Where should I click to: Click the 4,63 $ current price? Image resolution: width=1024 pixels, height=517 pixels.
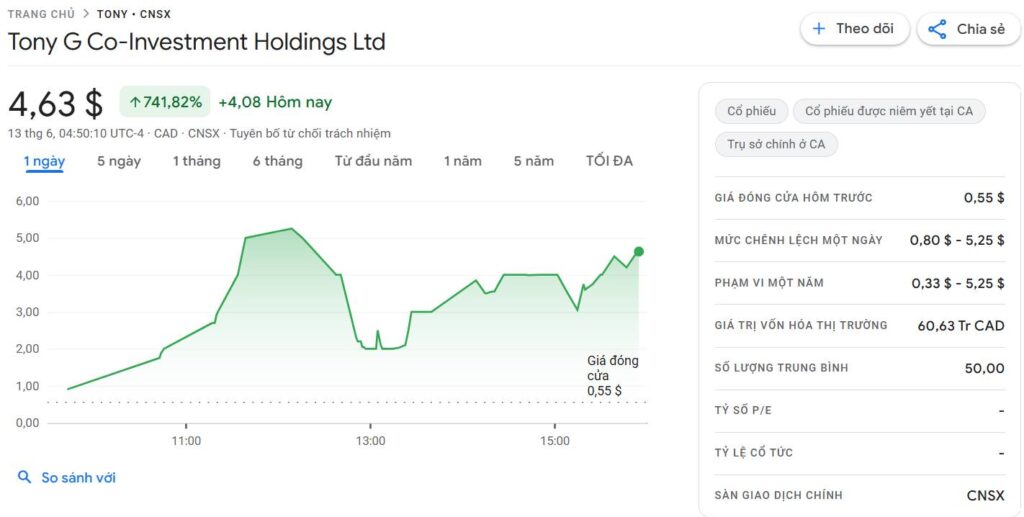56,103
